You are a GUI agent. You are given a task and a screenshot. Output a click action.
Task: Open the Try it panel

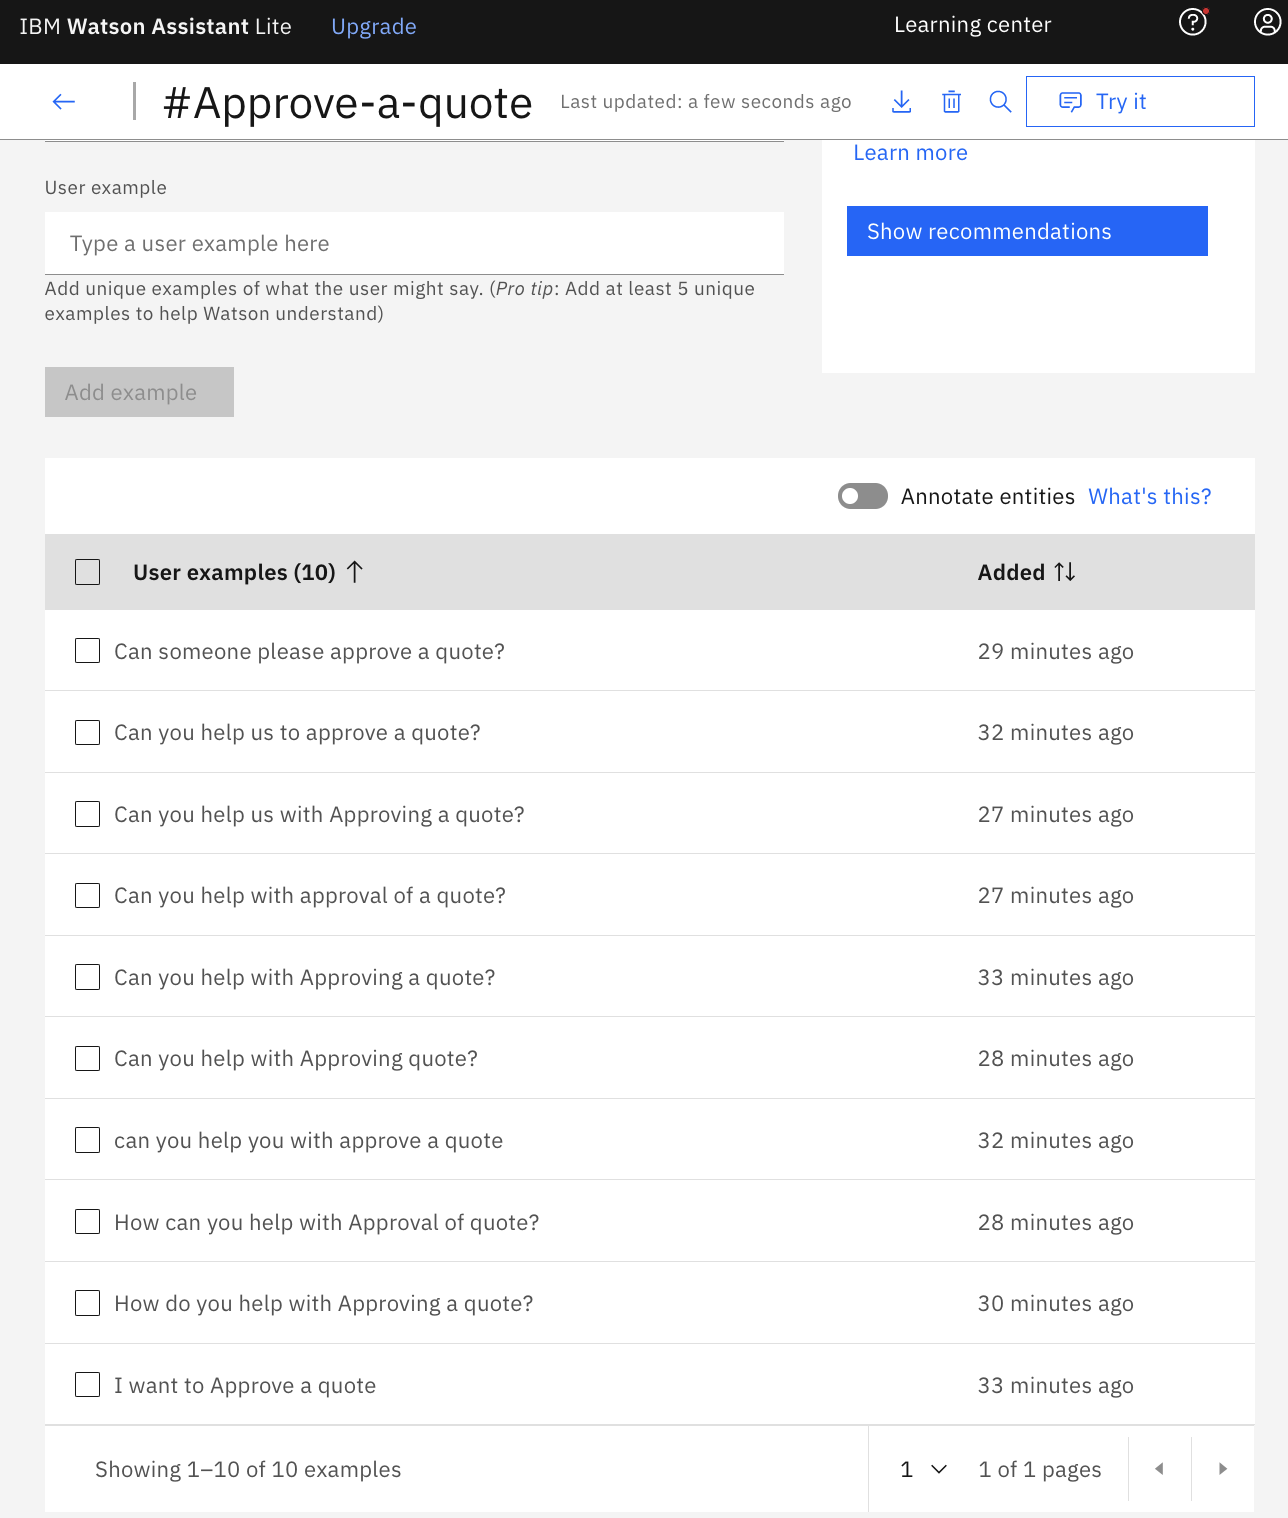tap(1139, 102)
